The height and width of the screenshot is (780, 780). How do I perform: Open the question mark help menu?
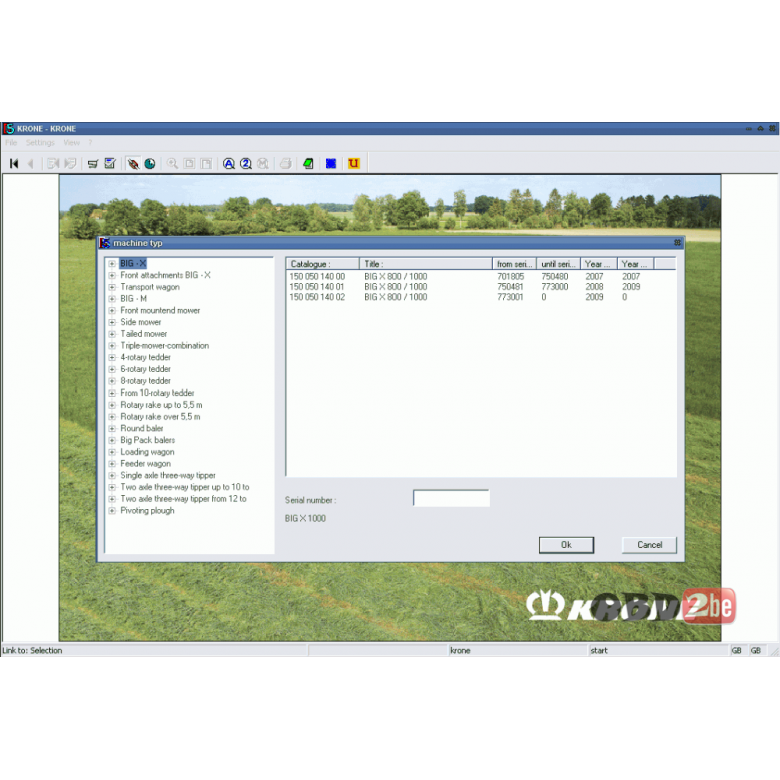[x=90, y=143]
